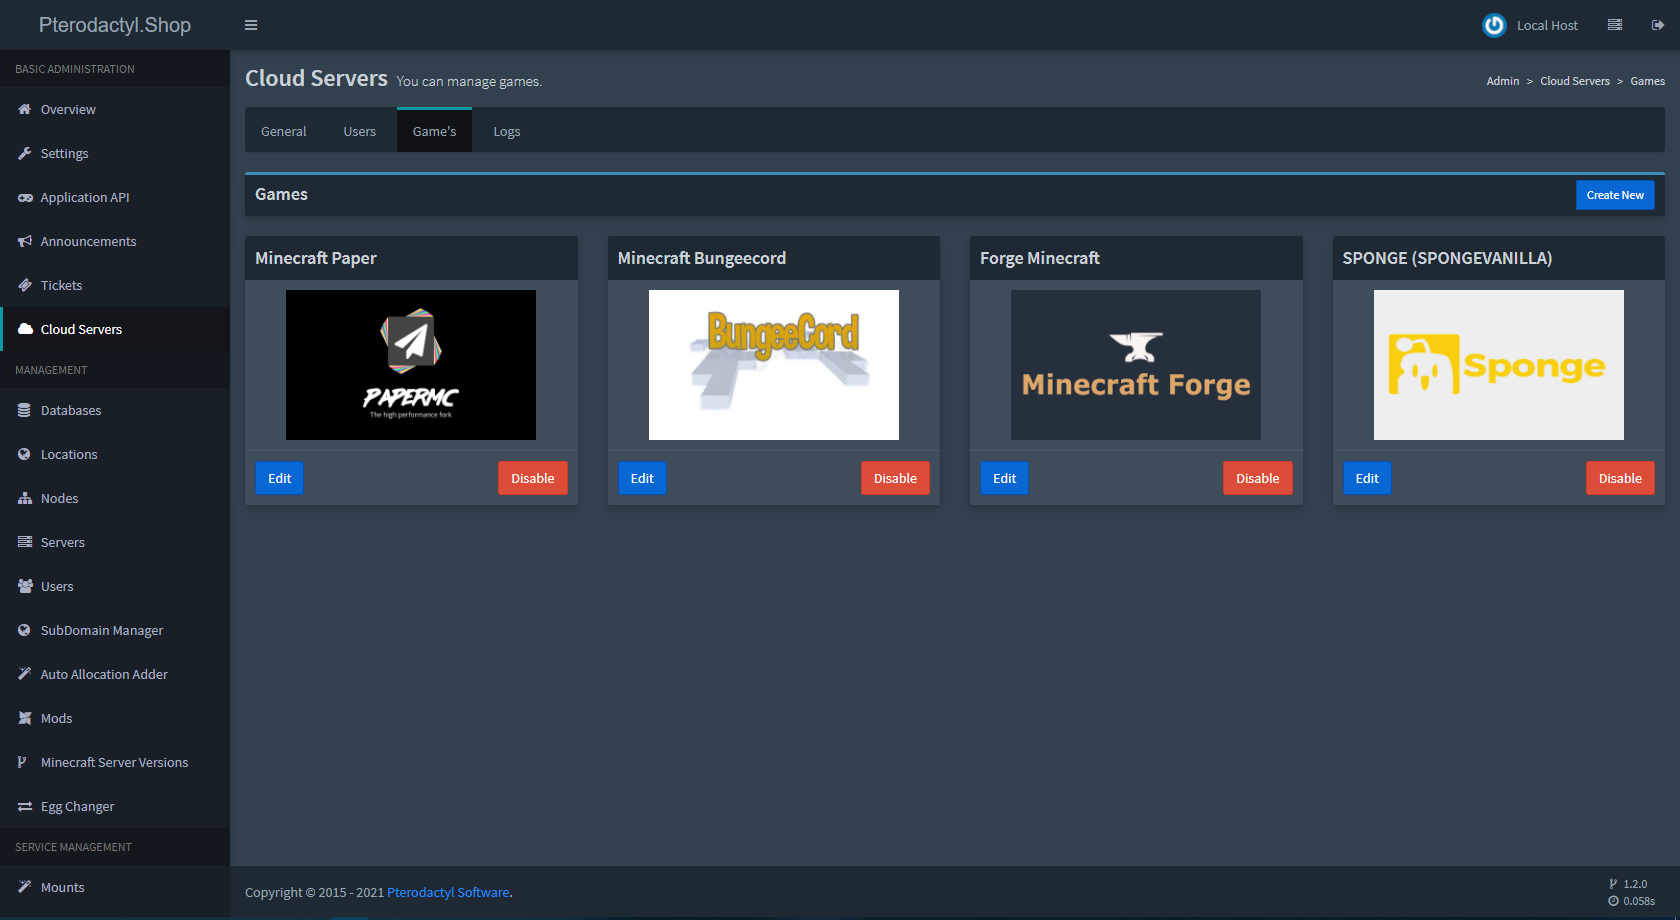The image size is (1680, 920).
Task: Open the server list icon in header
Action: [1614, 25]
